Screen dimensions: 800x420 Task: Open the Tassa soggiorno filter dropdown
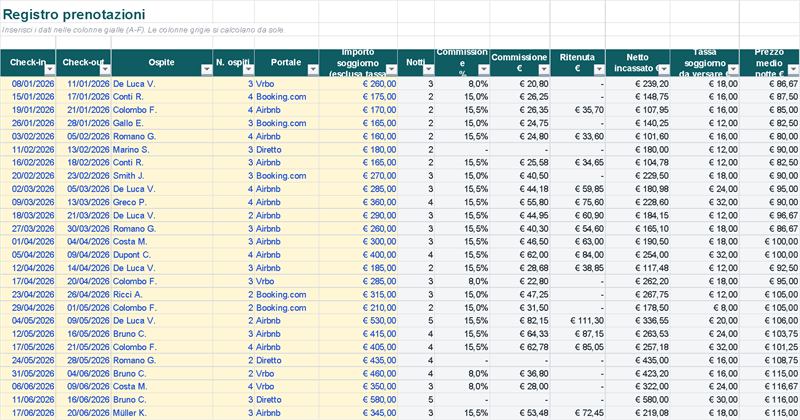click(x=733, y=69)
